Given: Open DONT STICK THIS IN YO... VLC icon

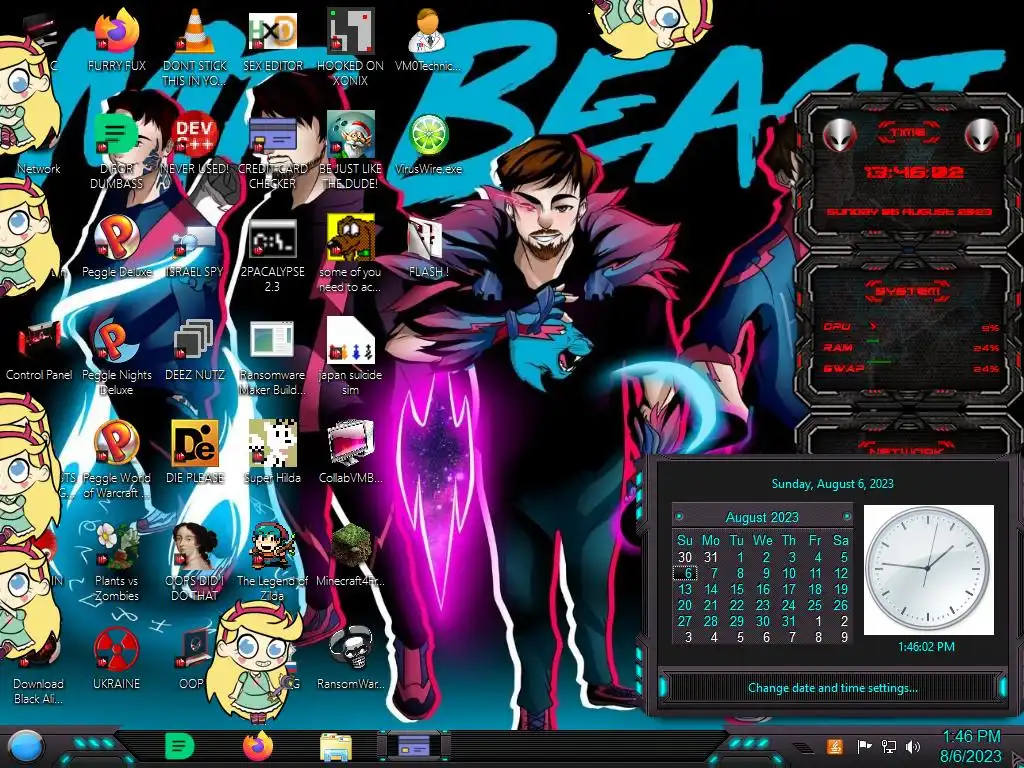Looking at the screenshot, I should [195, 33].
